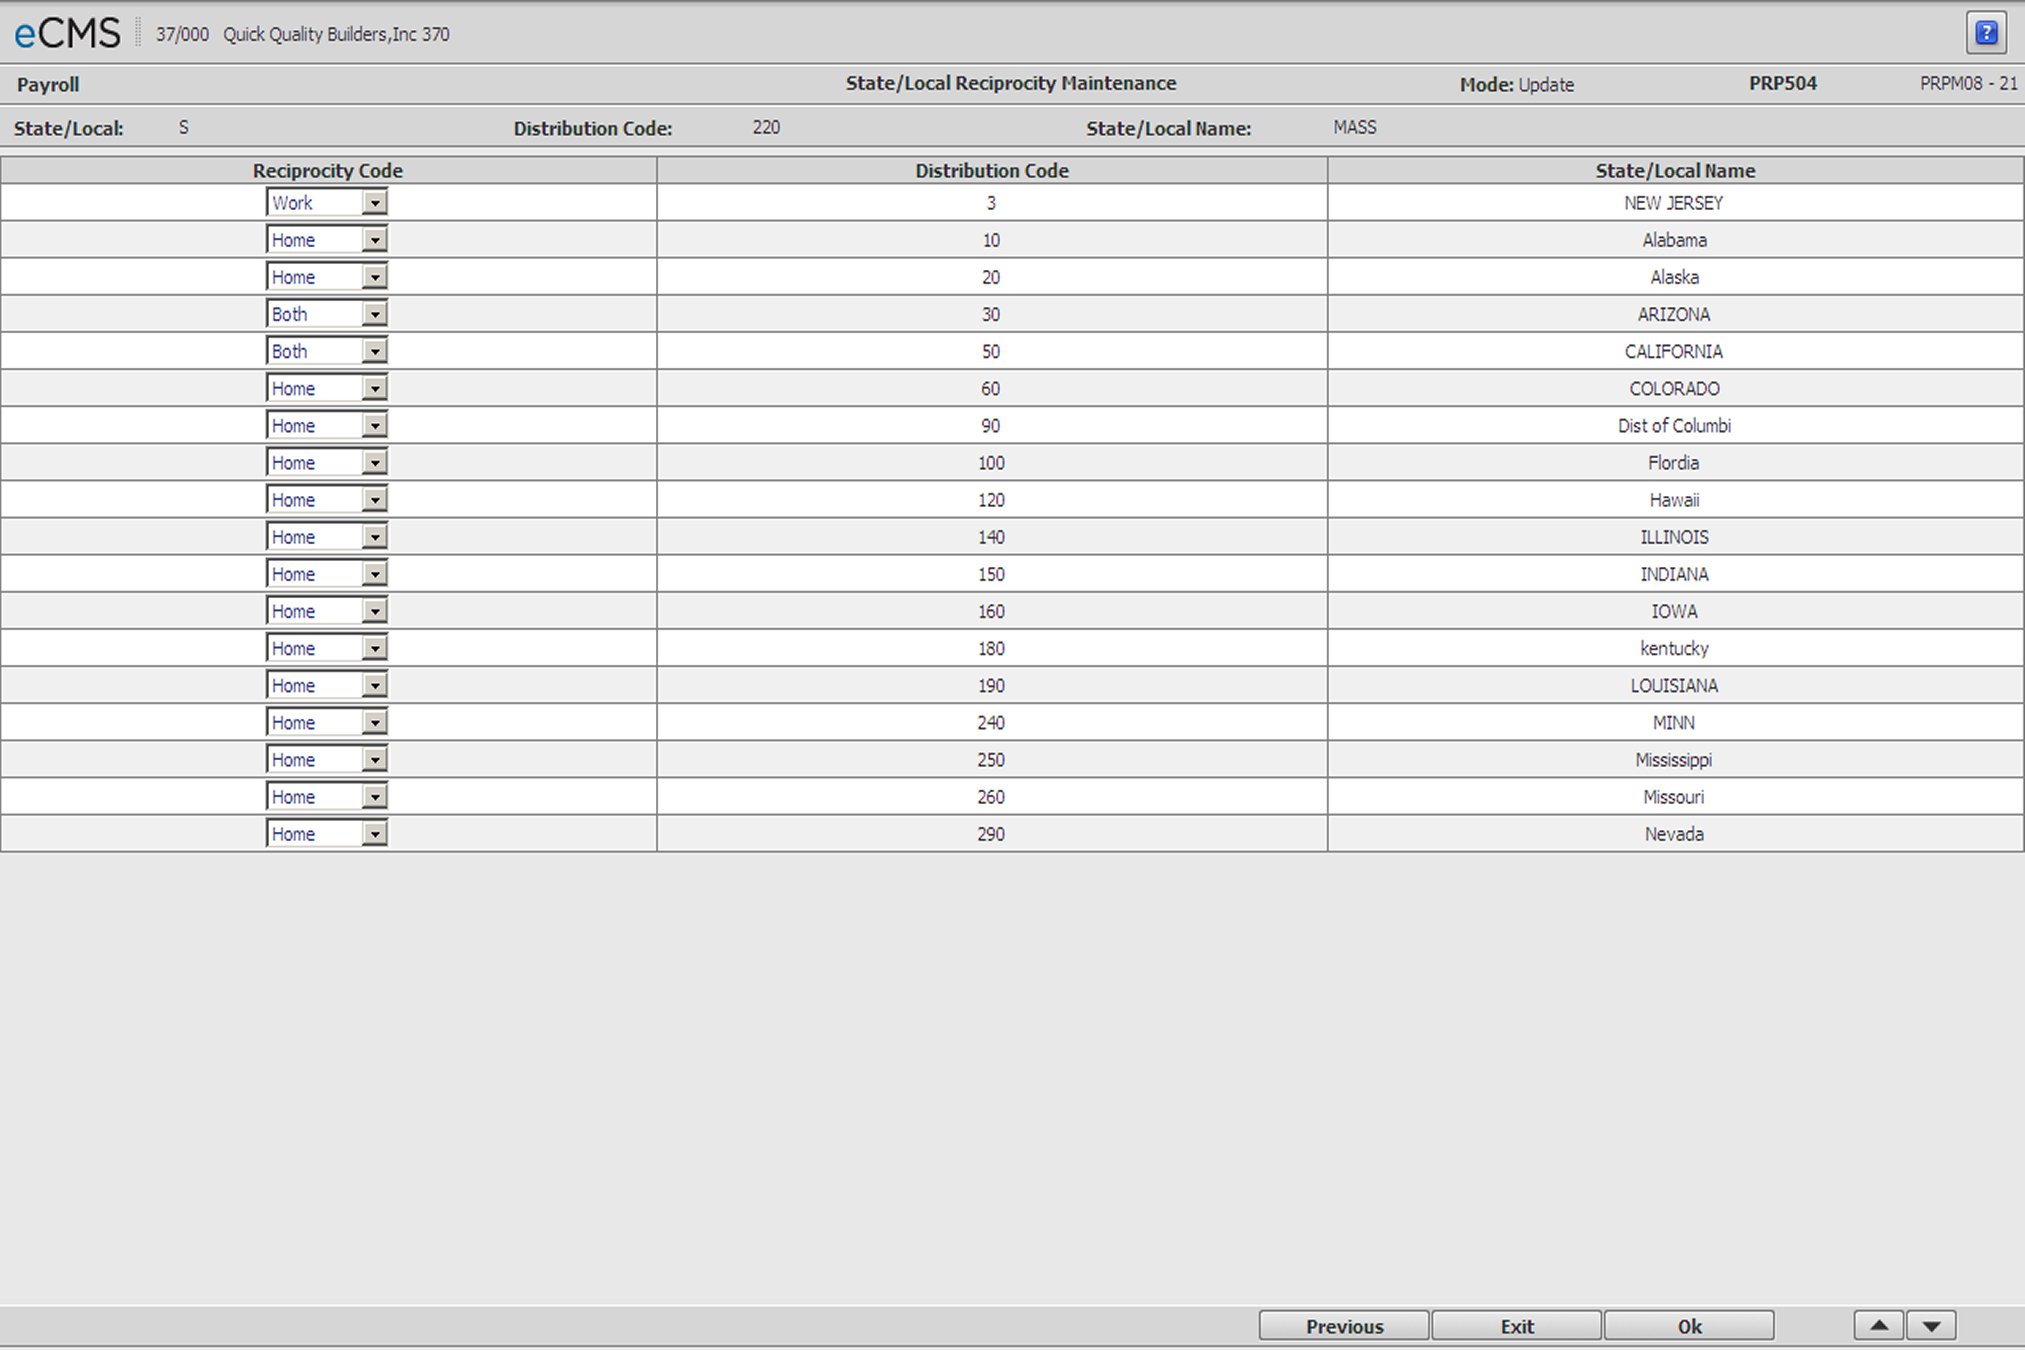Click the Distribution Code column header
Screen dimensions: 2025x1350
pos(991,171)
